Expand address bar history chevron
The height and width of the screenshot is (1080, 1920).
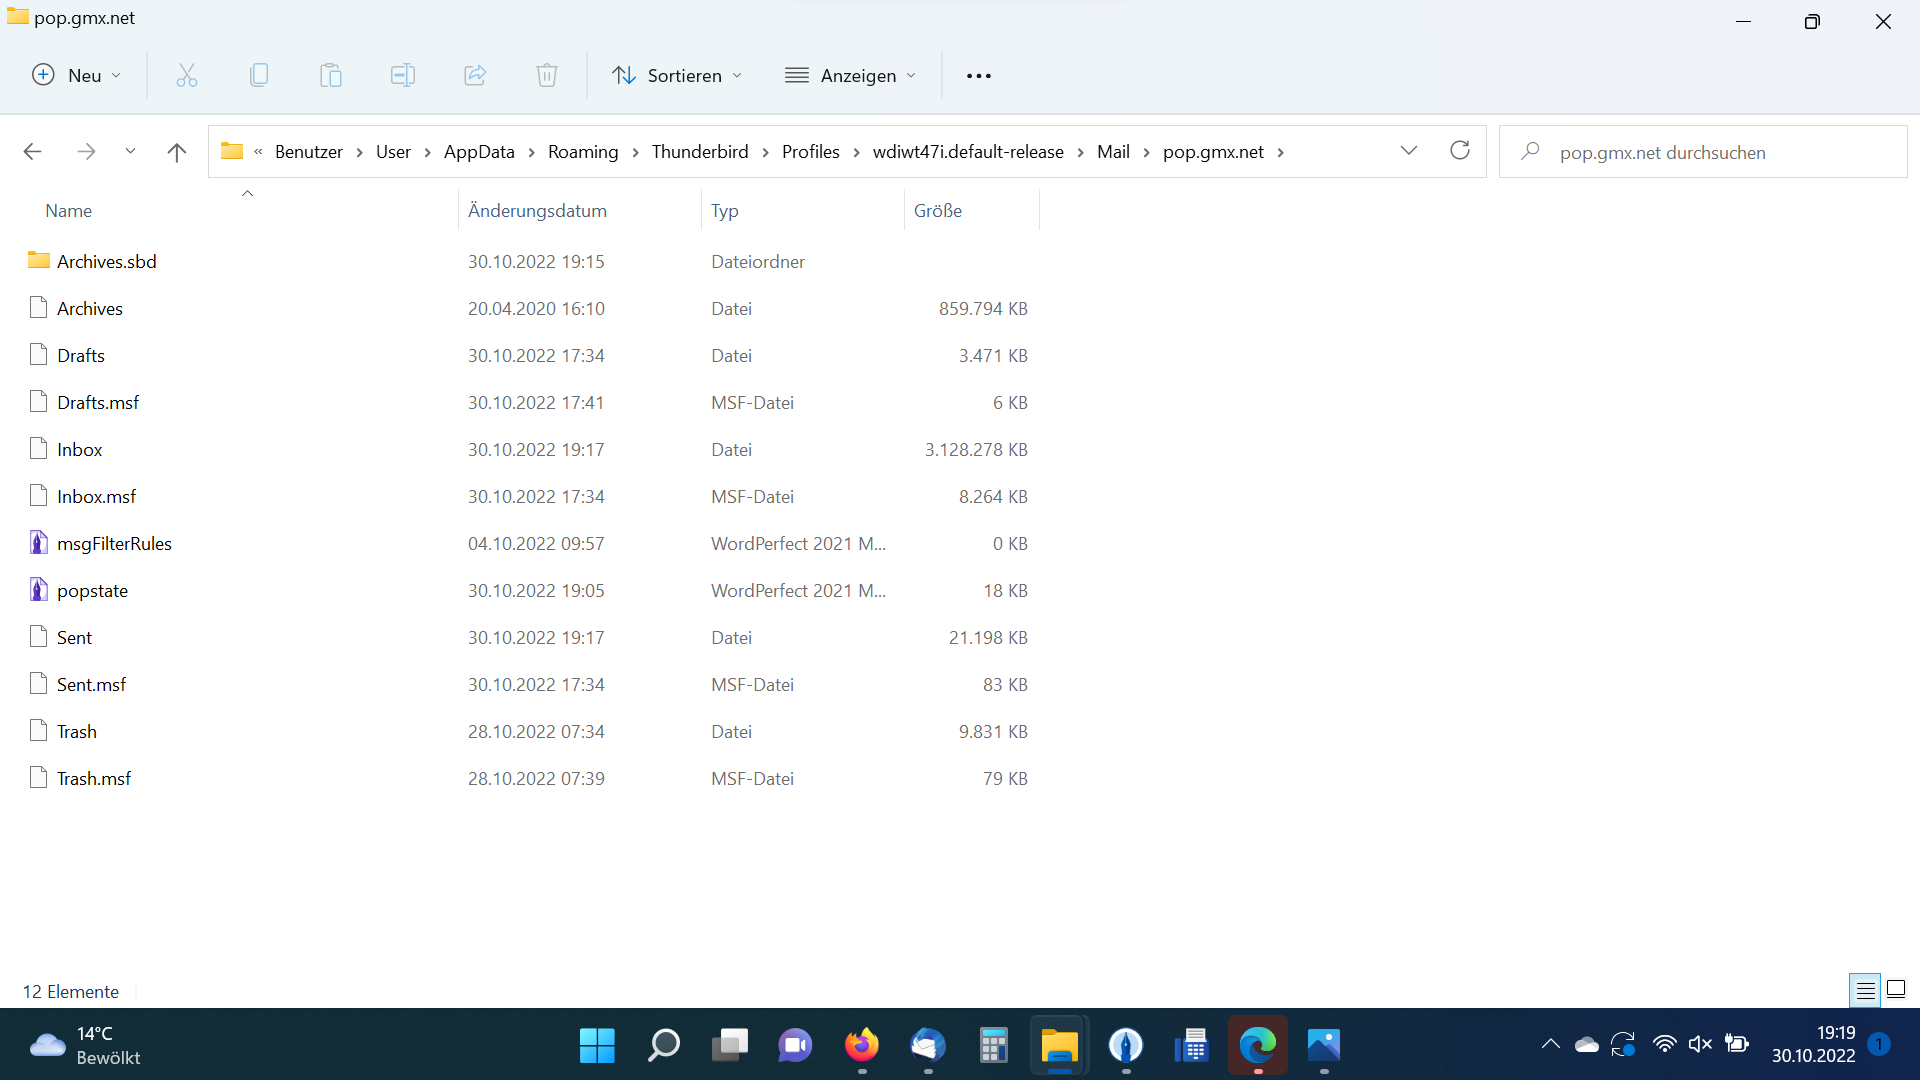tap(1409, 151)
